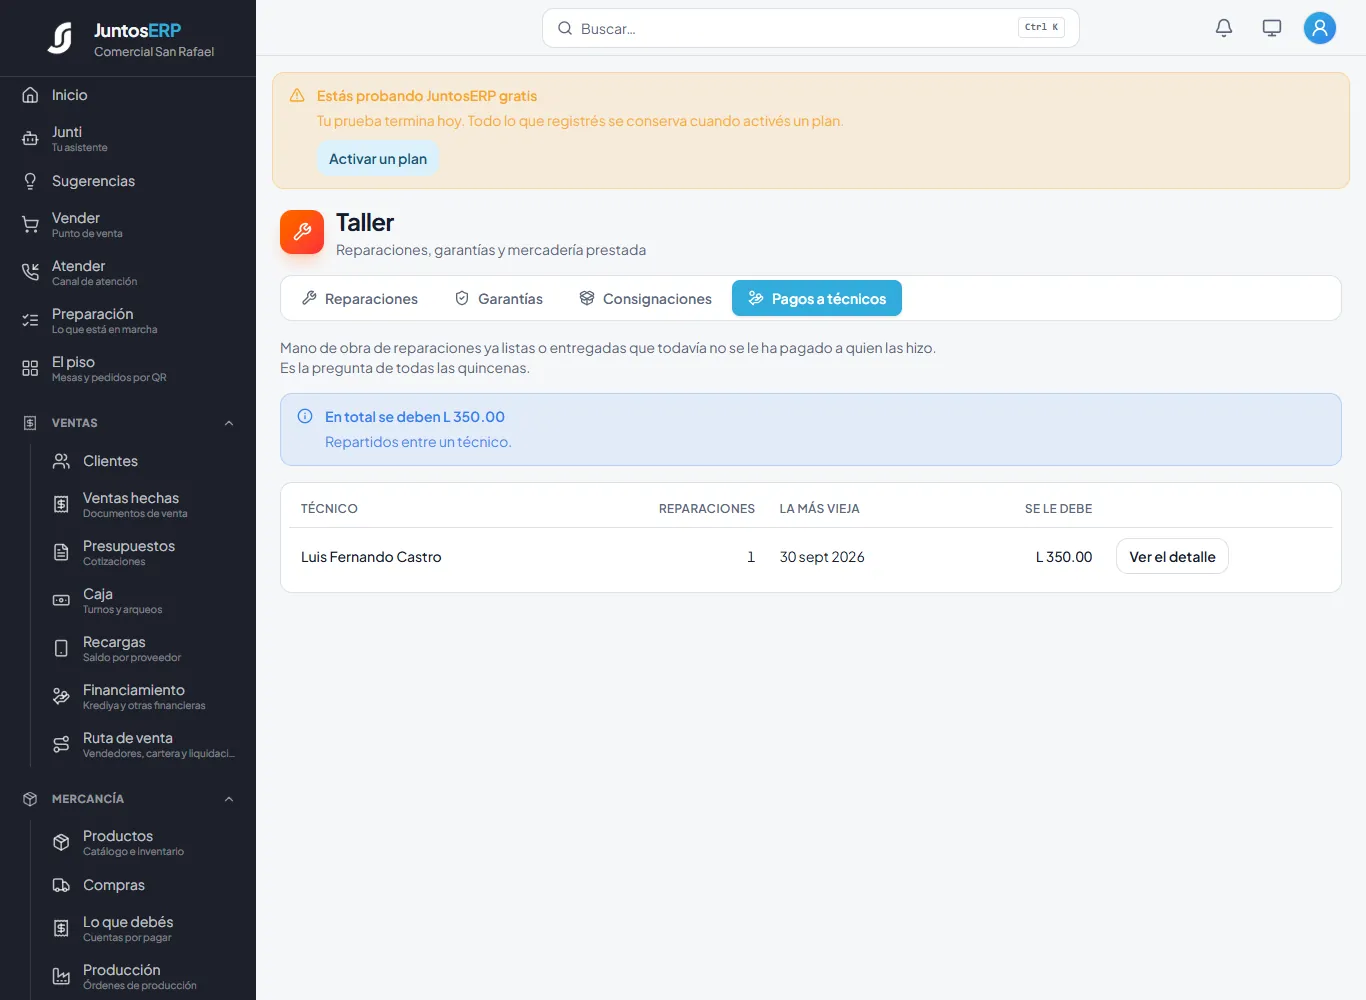
Task: Click Ver el detalle for Luis Fernando Castro
Action: click(1172, 557)
